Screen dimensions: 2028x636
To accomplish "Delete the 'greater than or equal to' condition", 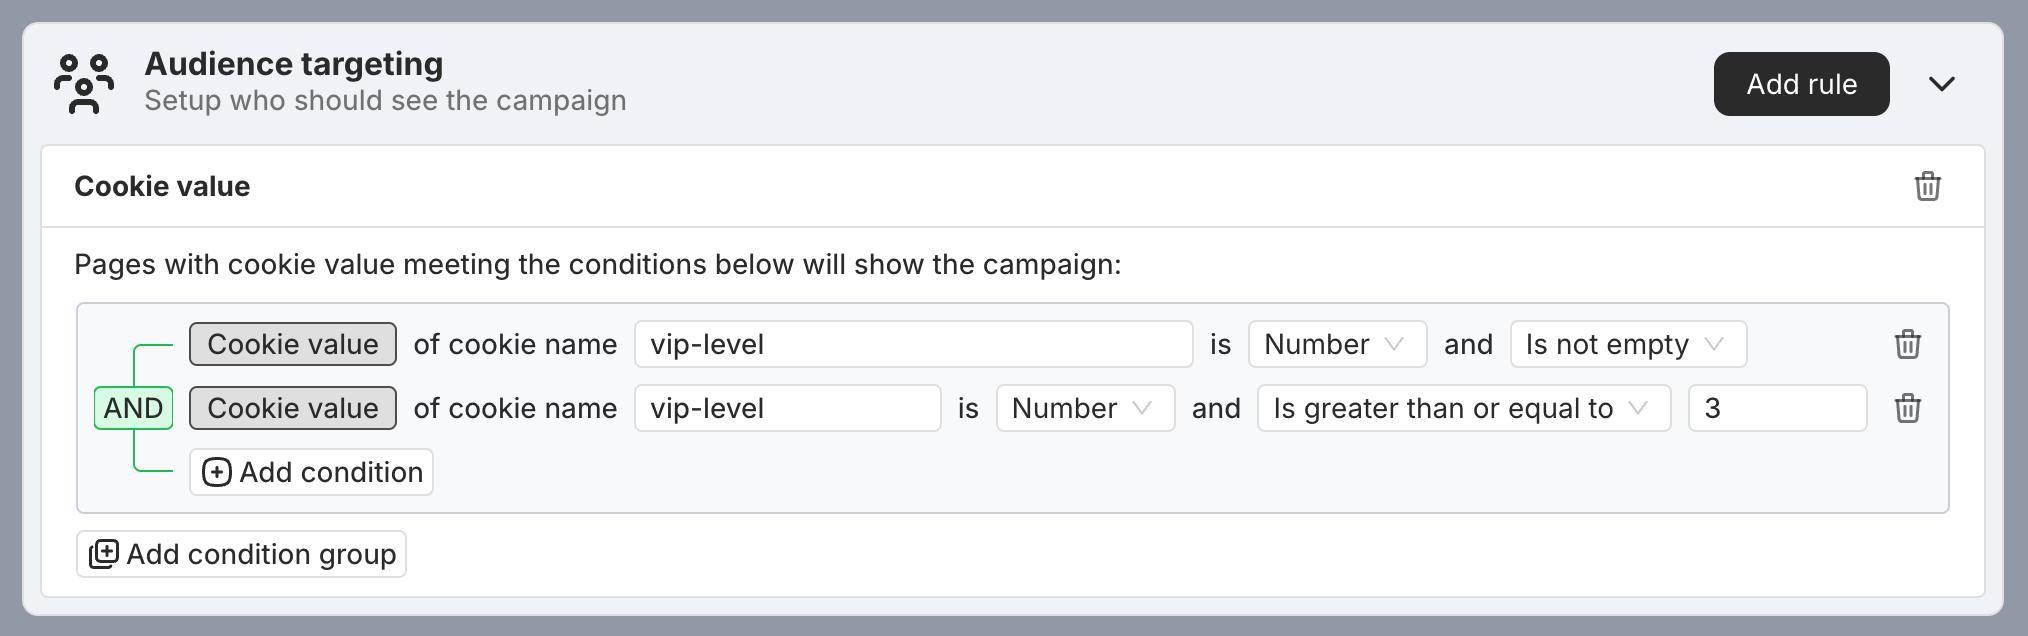I will tap(1908, 408).
